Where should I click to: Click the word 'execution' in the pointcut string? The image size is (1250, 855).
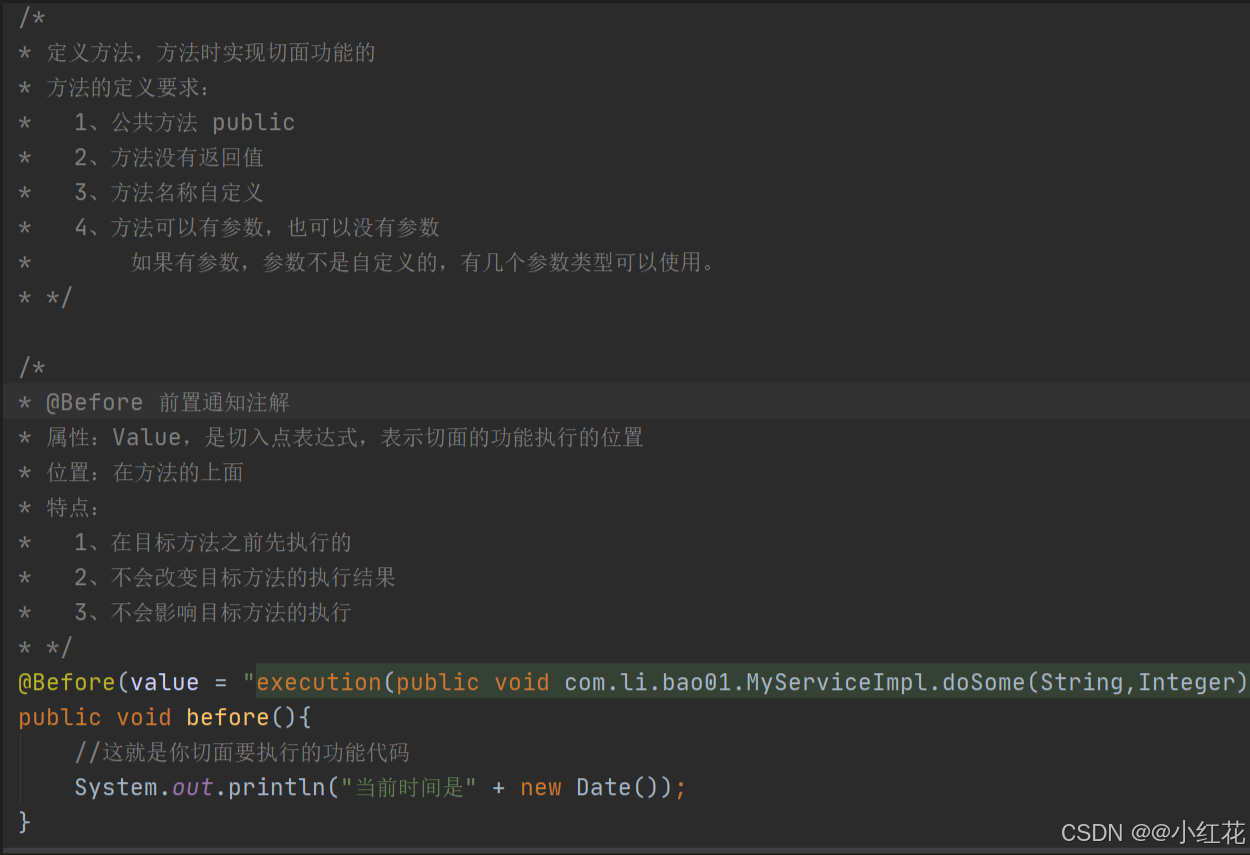tap(320, 682)
